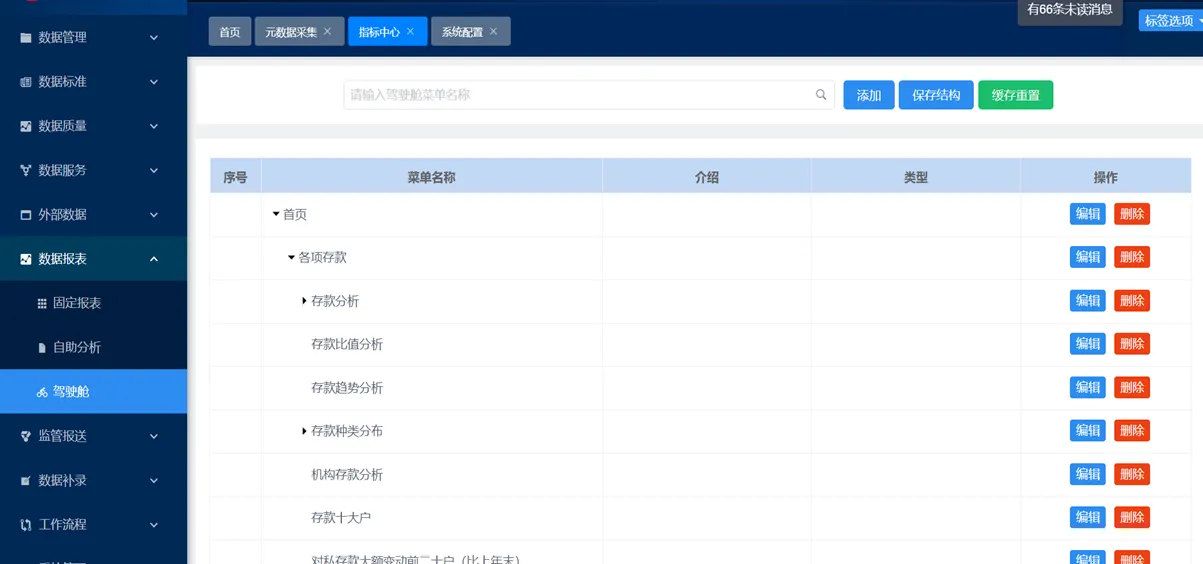Collapse the 首页 tree node
Viewport: 1203px width, 564px height.
[x=276, y=214]
